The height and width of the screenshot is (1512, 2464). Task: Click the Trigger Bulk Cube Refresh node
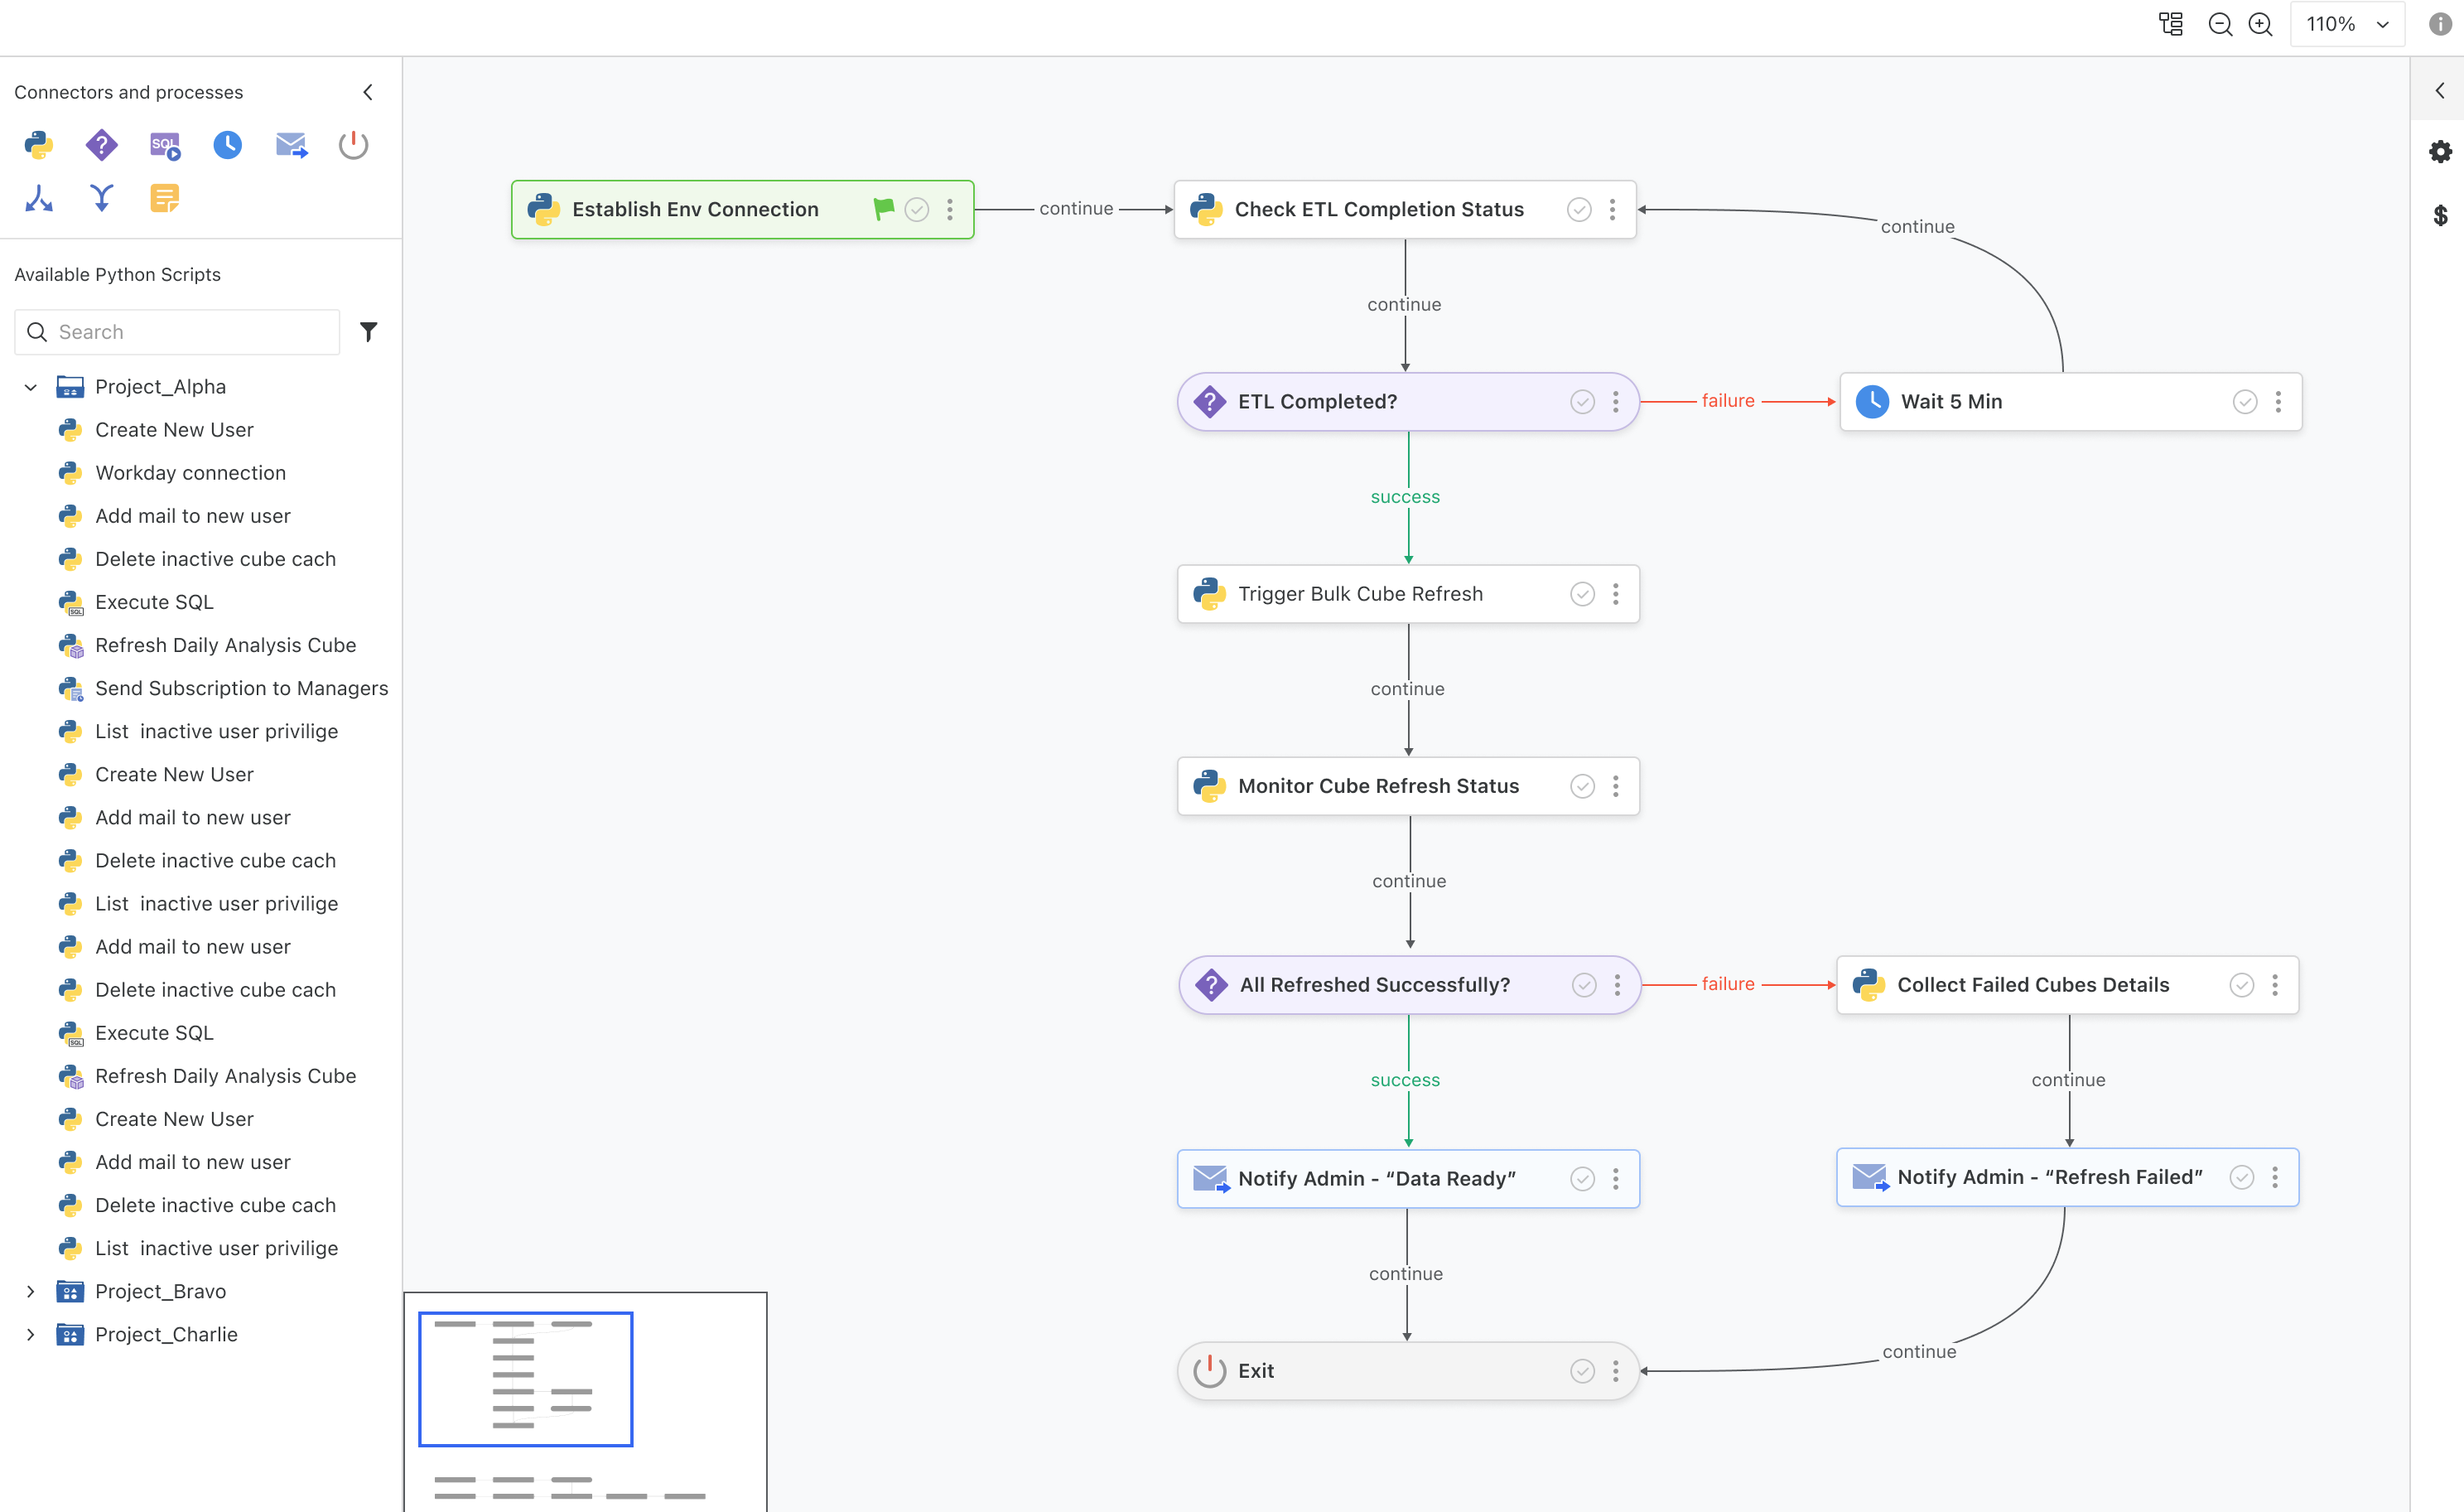[x=1408, y=594]
